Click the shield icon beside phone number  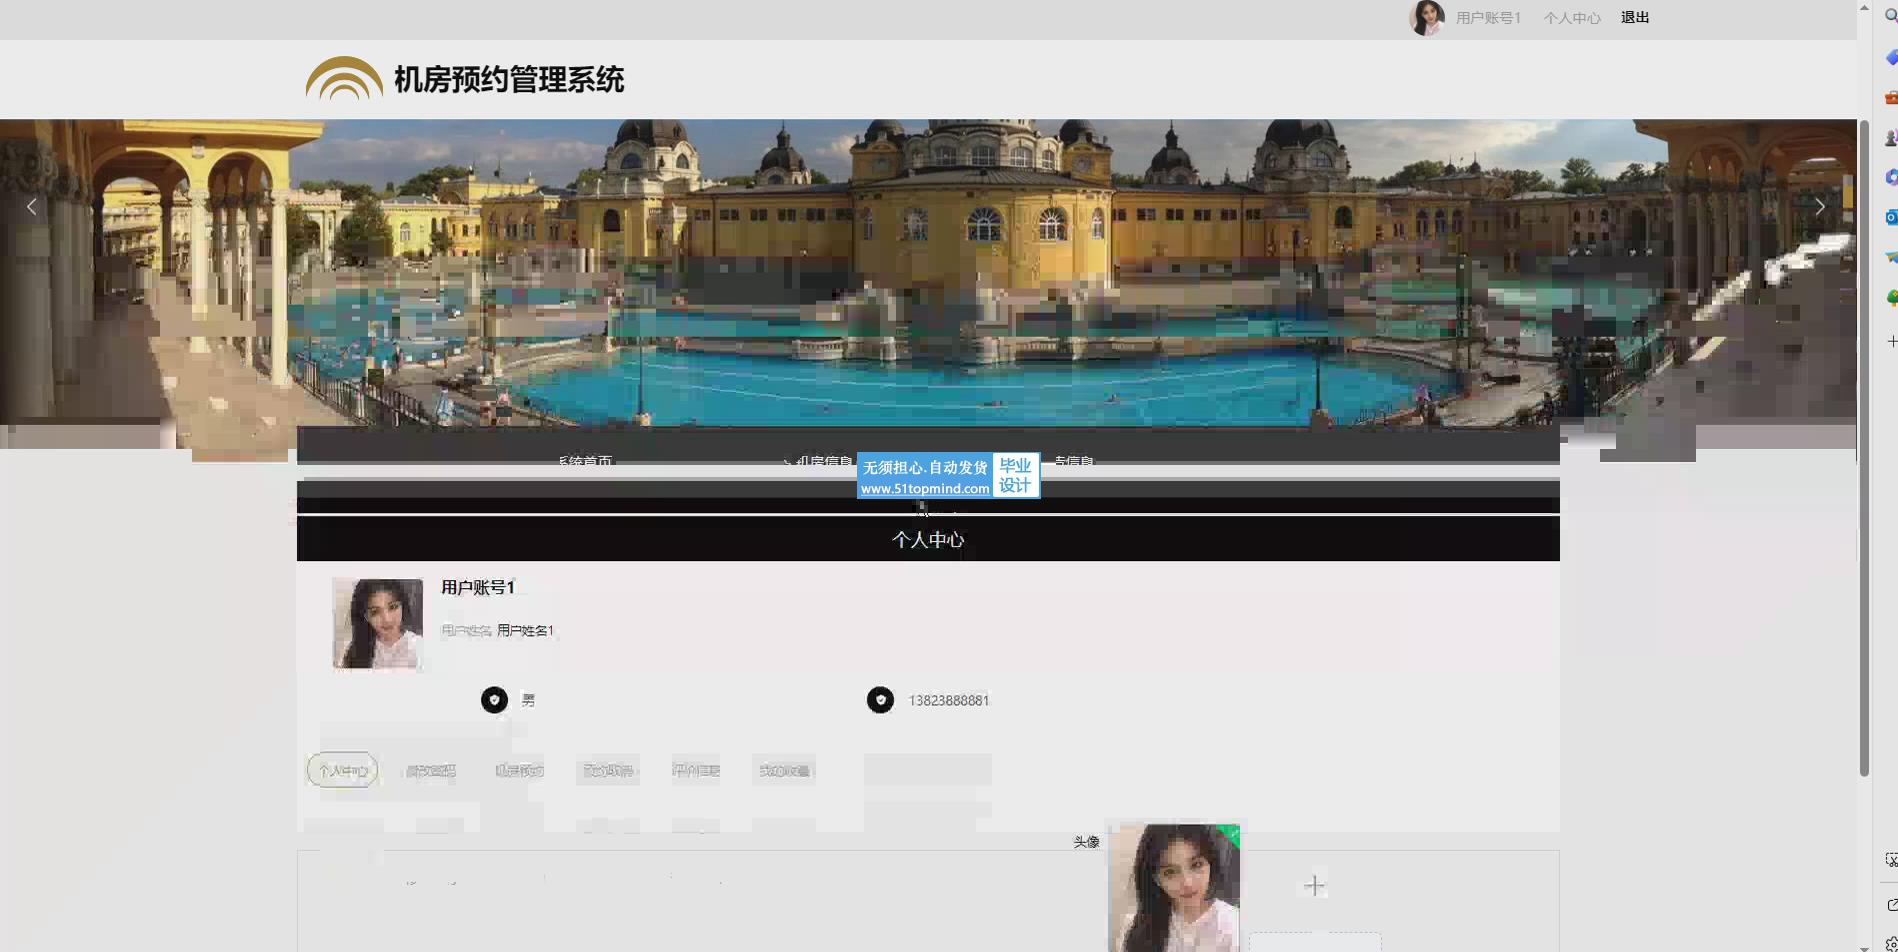tap(880, 700)
